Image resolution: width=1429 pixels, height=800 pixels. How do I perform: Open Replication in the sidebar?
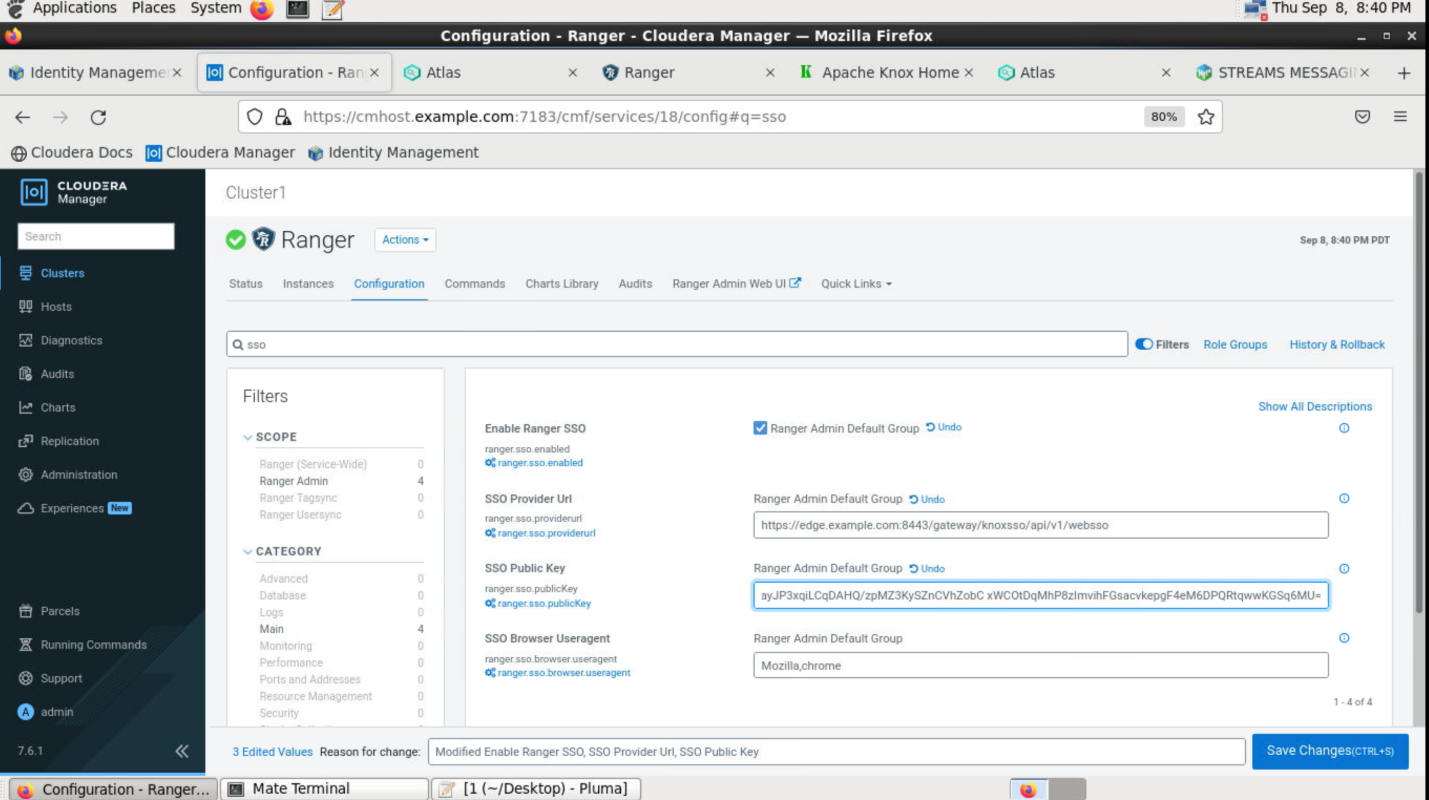pyautogui.click(x=59, y=441)
